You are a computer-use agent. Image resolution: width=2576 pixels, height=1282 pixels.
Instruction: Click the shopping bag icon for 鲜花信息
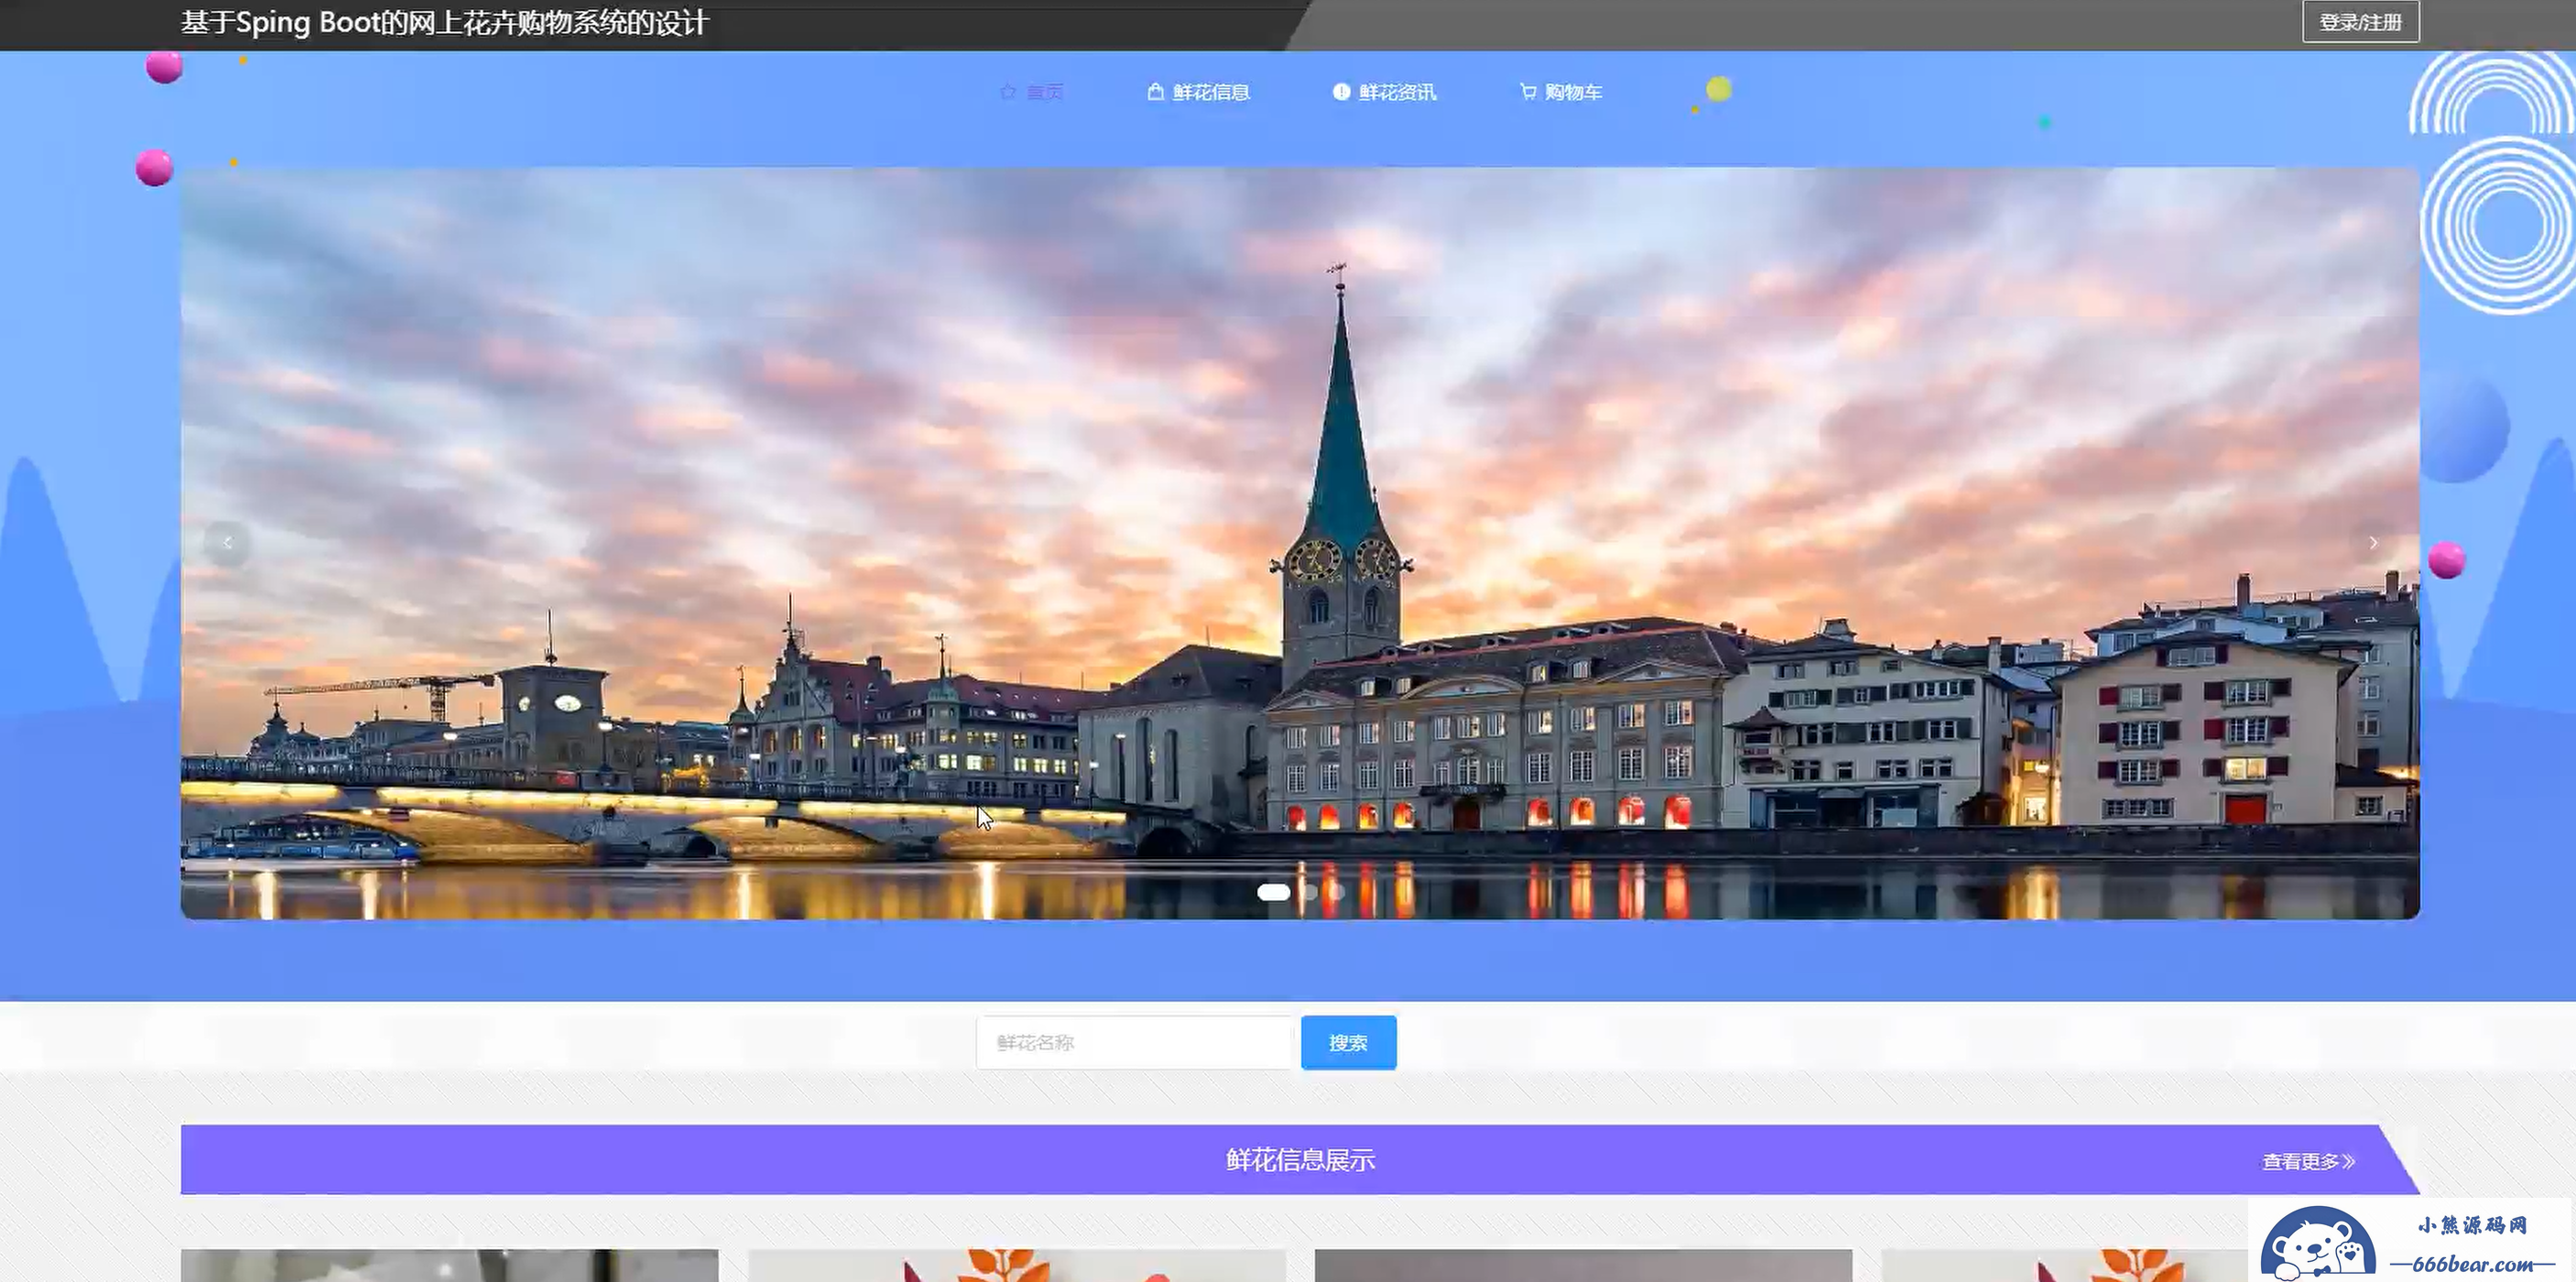click(1155, 92)
